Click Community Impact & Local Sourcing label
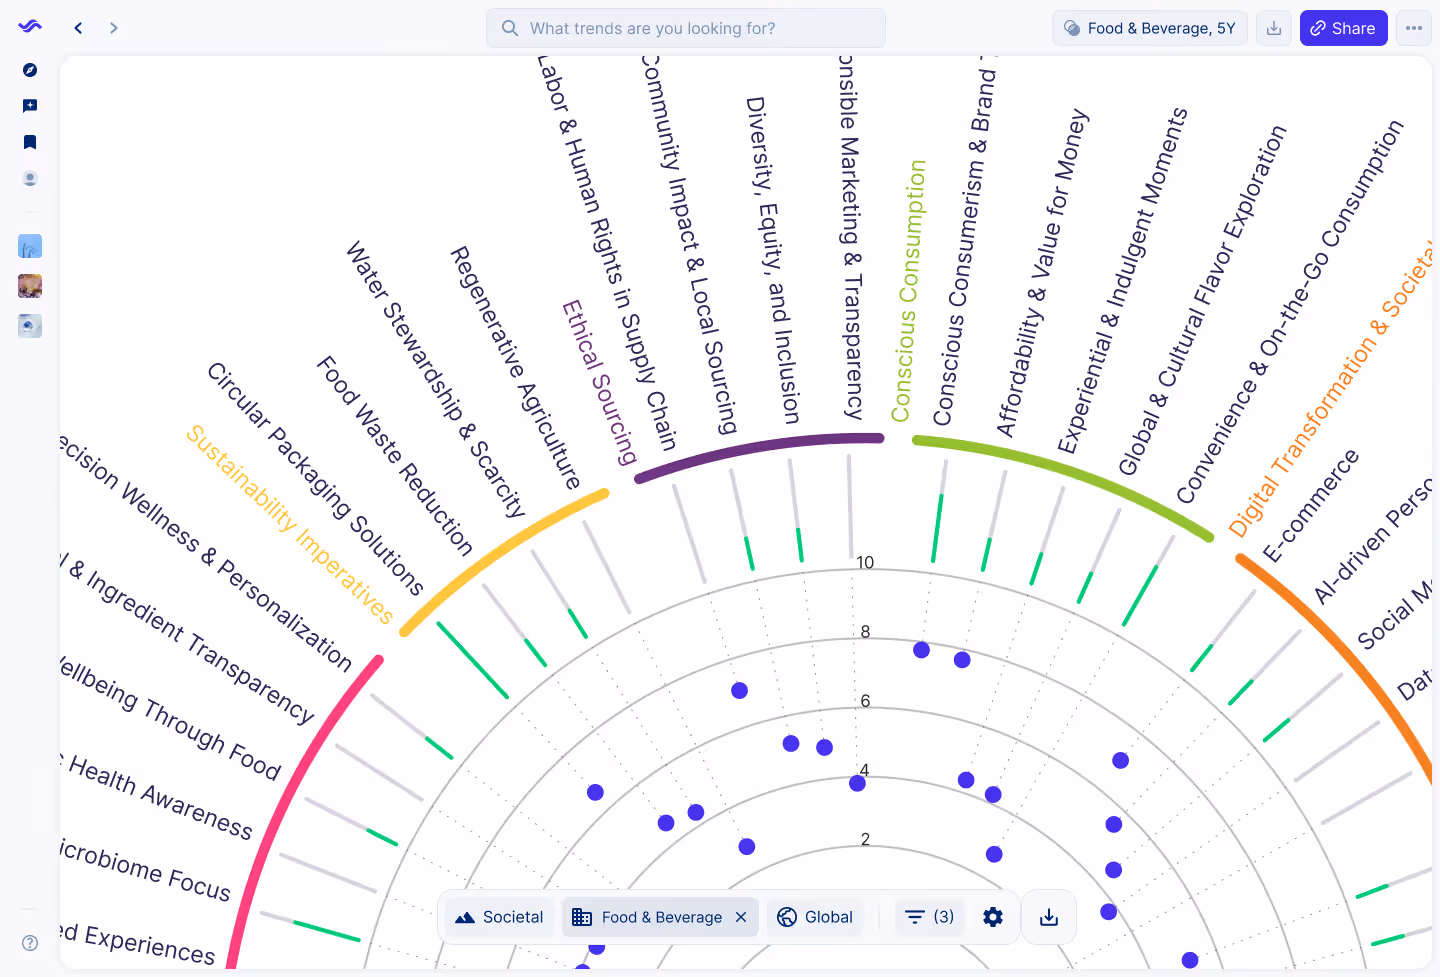Image resolution: width=1440 pixels, height=977 pixels. pyautogui.click(x=688, y=245)
